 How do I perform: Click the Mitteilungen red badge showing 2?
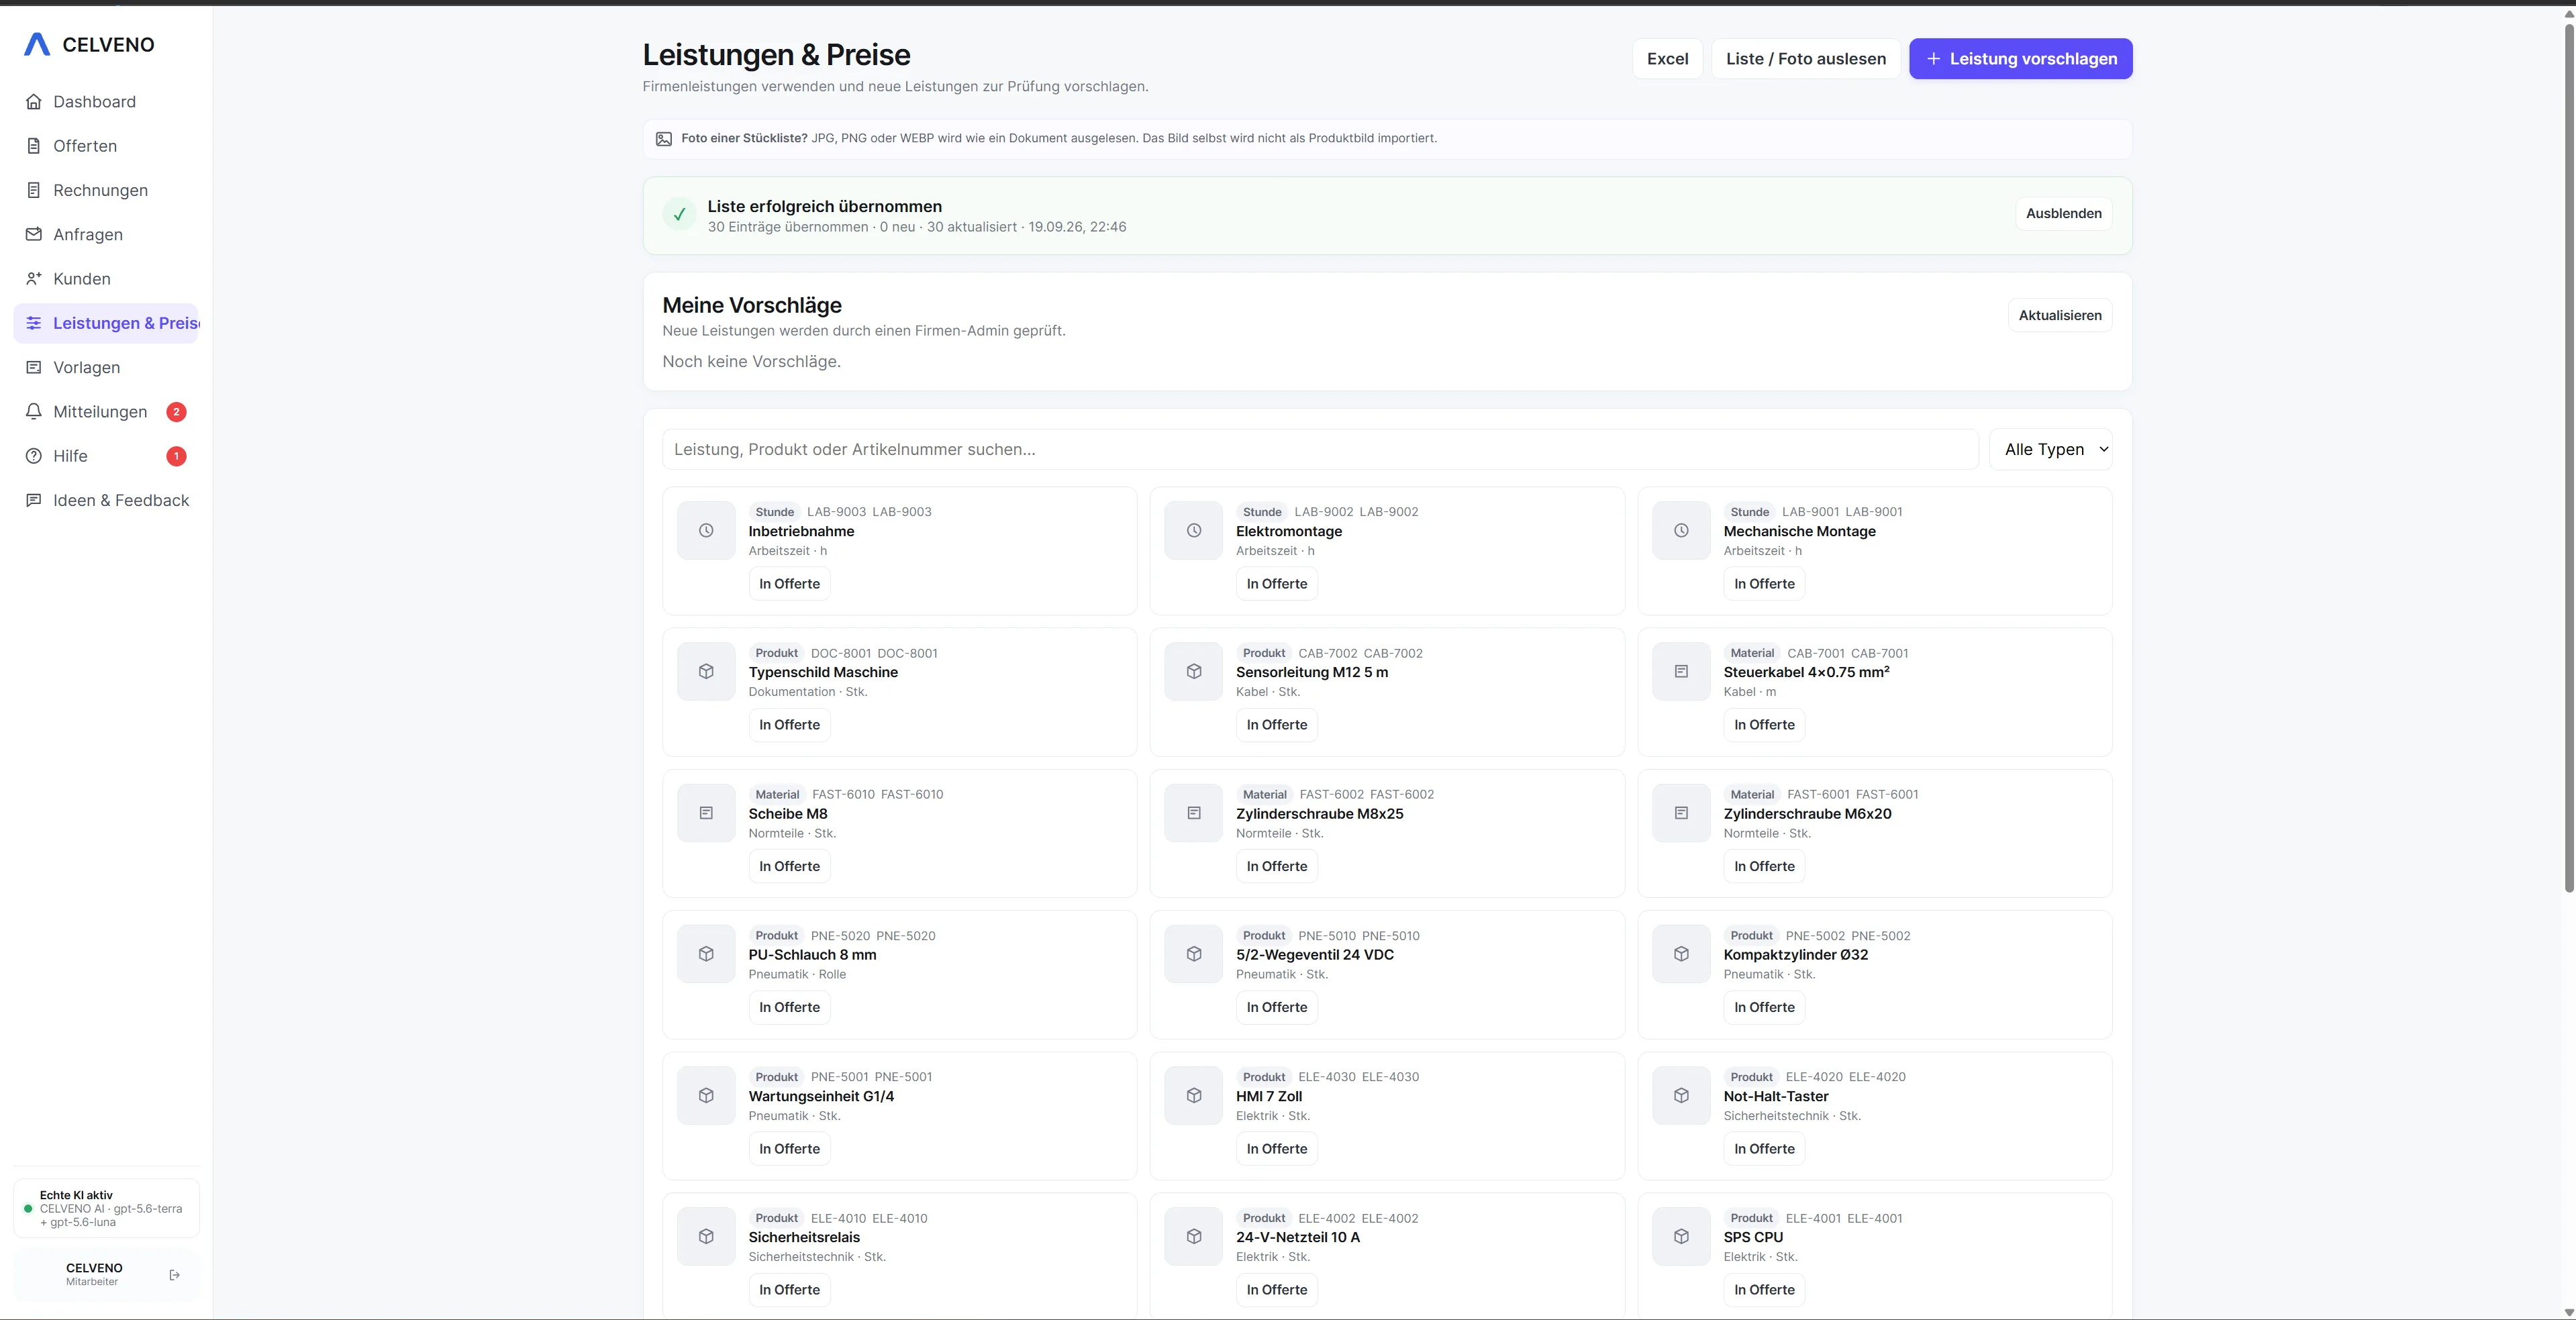(176, 412)
